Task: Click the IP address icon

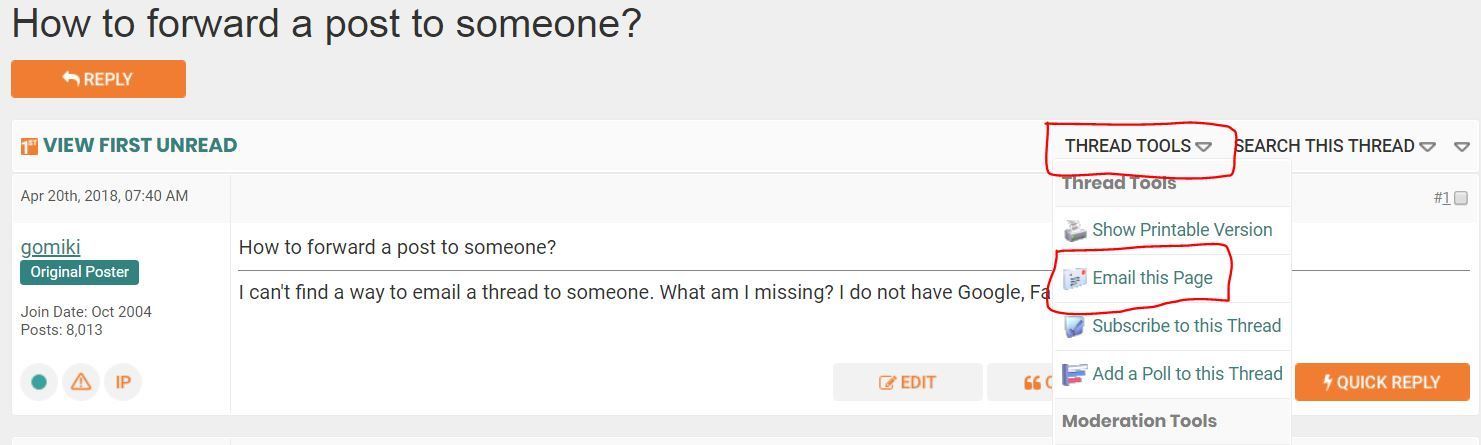Action: (123, 382)
